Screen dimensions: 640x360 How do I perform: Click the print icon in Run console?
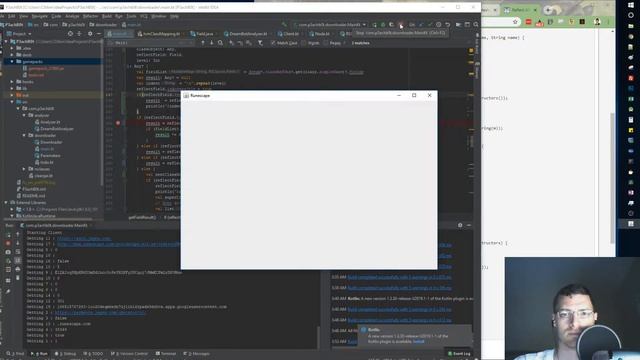click(18, 269)
